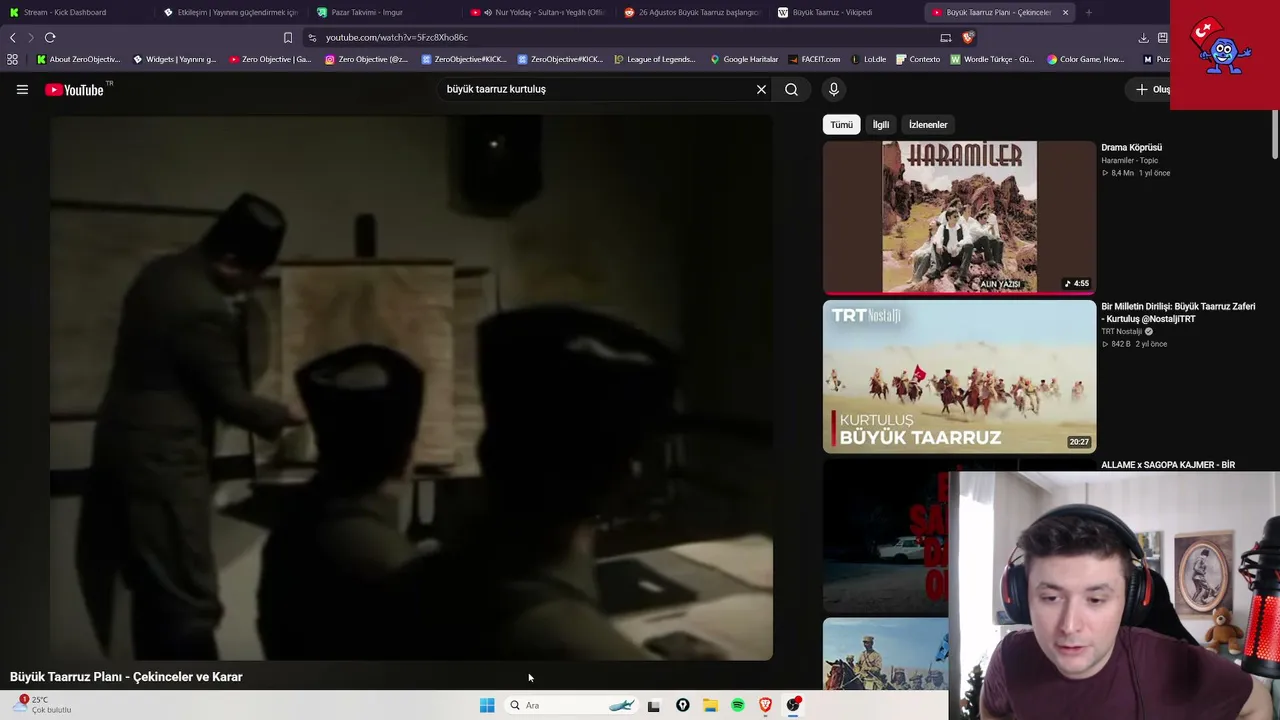Screen dimensions: 1280x720
Task: Clear the YouTube search box text
Action: 761,89
